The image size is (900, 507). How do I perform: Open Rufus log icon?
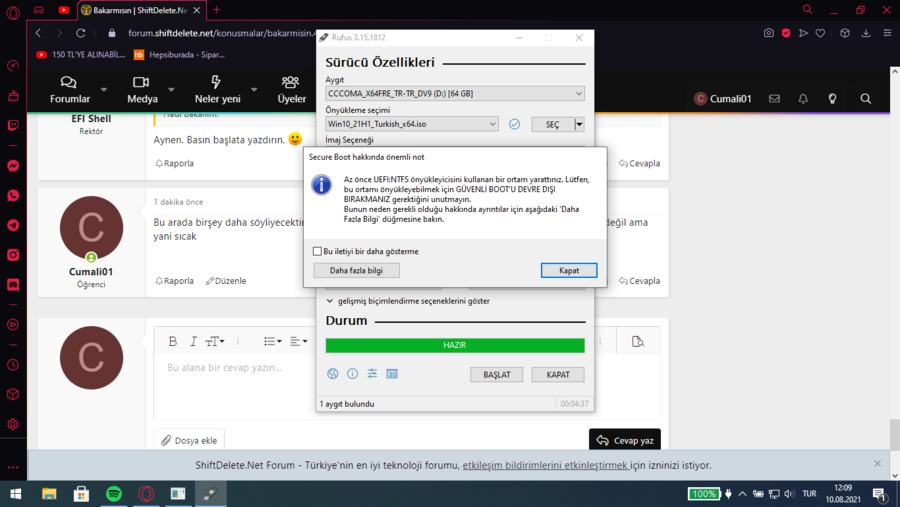[392, 374]
